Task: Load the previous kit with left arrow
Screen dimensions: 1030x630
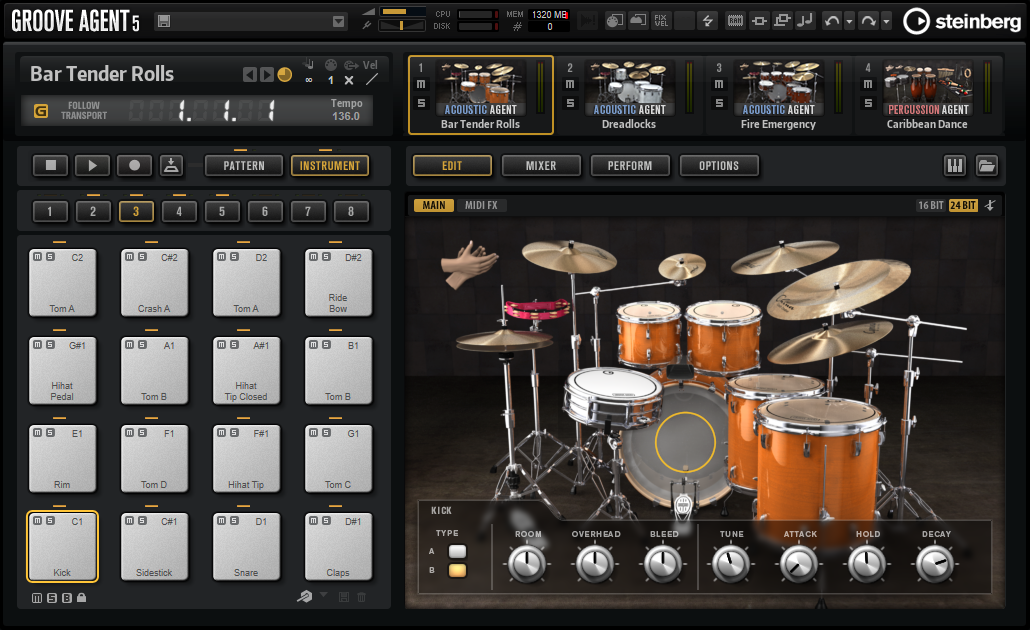Action: tap(249, 74)
